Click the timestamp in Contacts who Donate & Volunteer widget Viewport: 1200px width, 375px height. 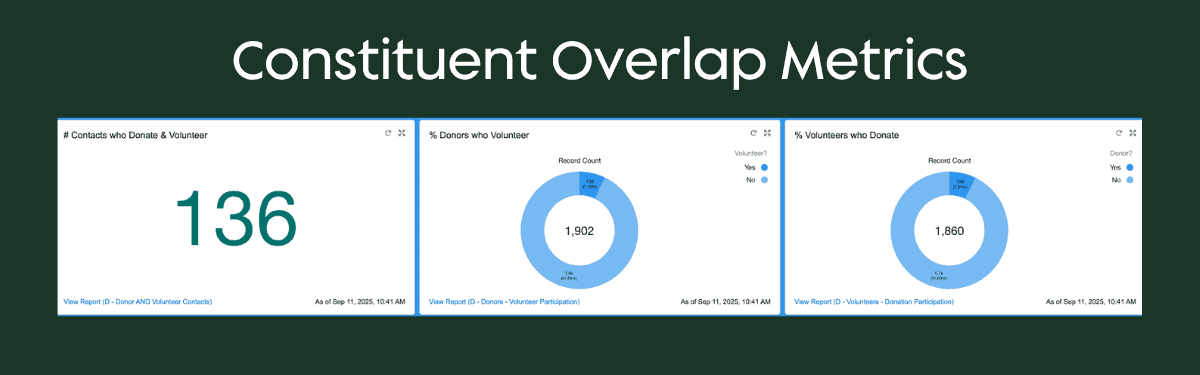click(360, 301)
